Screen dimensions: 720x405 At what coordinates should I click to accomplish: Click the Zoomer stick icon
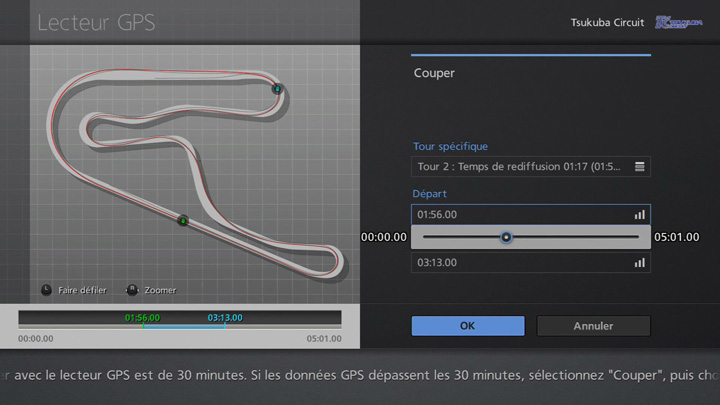(131, 290)
